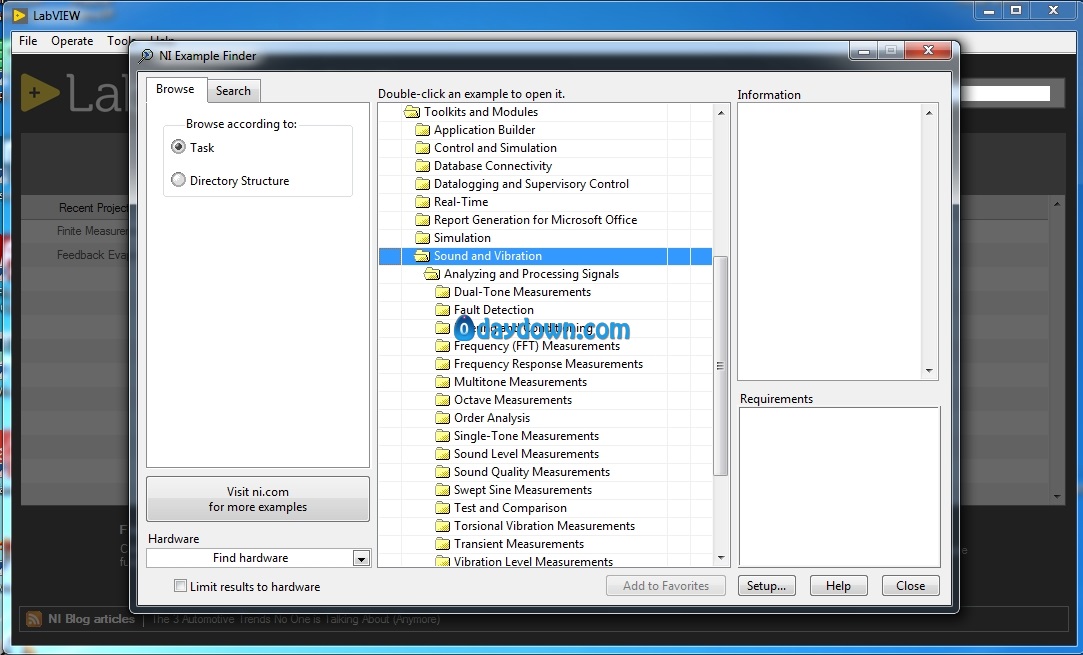This screenshot has width=1083, height=655.
Task: Click the Sound Quality Measurements folder icon
Action: click(442, 471)
